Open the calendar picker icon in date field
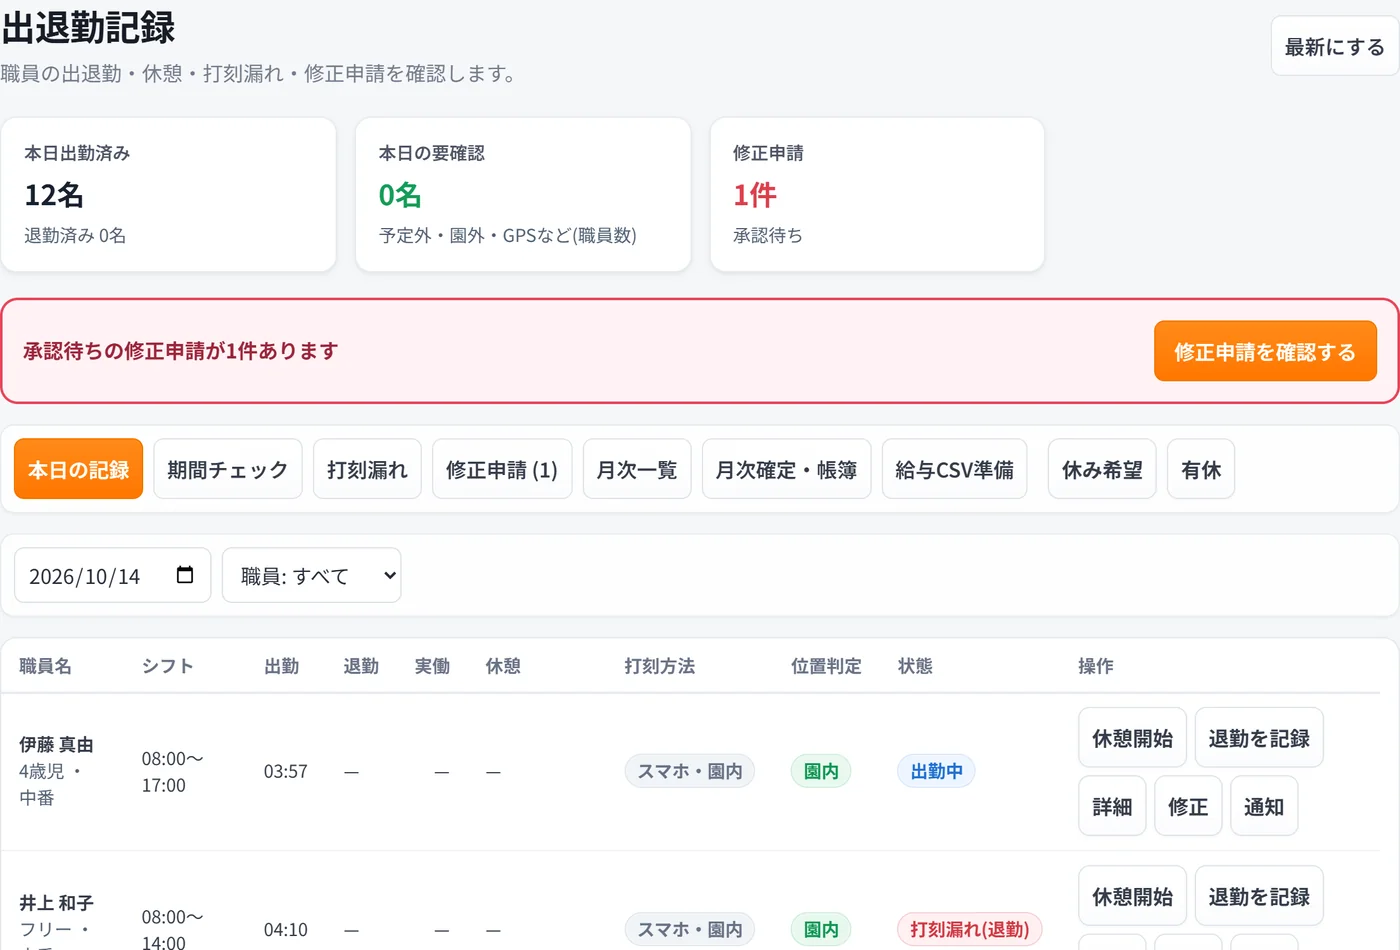 (x=184, y=575)
